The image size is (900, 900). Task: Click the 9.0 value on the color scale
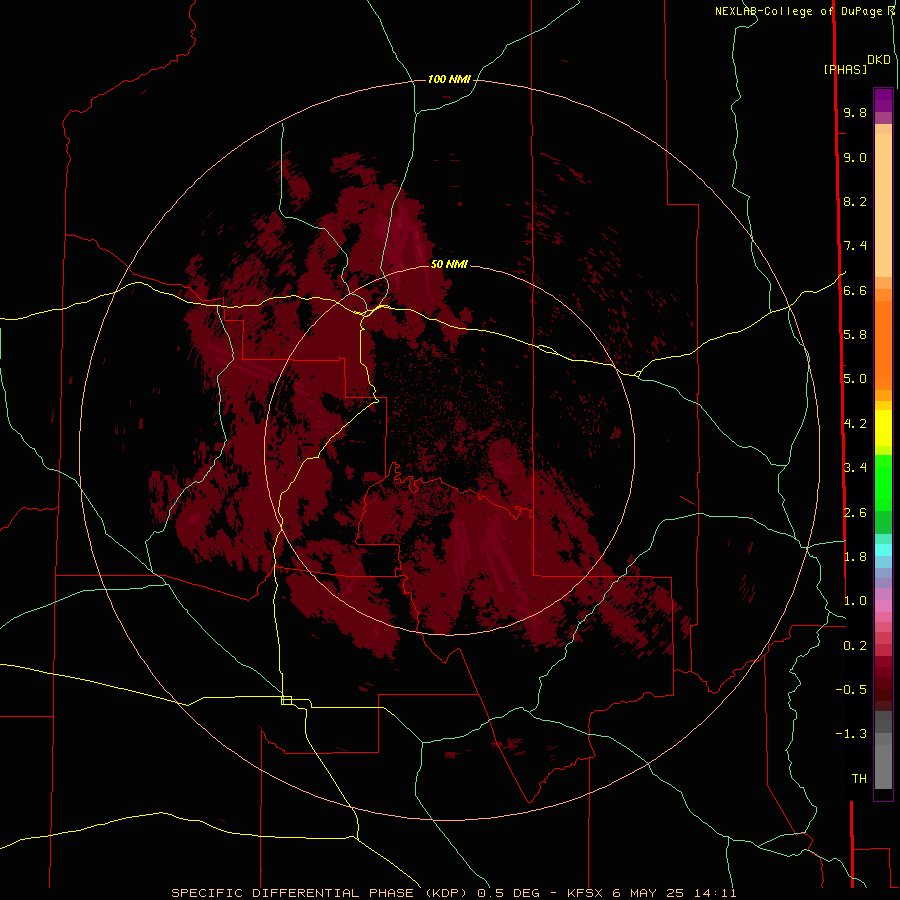855,157
